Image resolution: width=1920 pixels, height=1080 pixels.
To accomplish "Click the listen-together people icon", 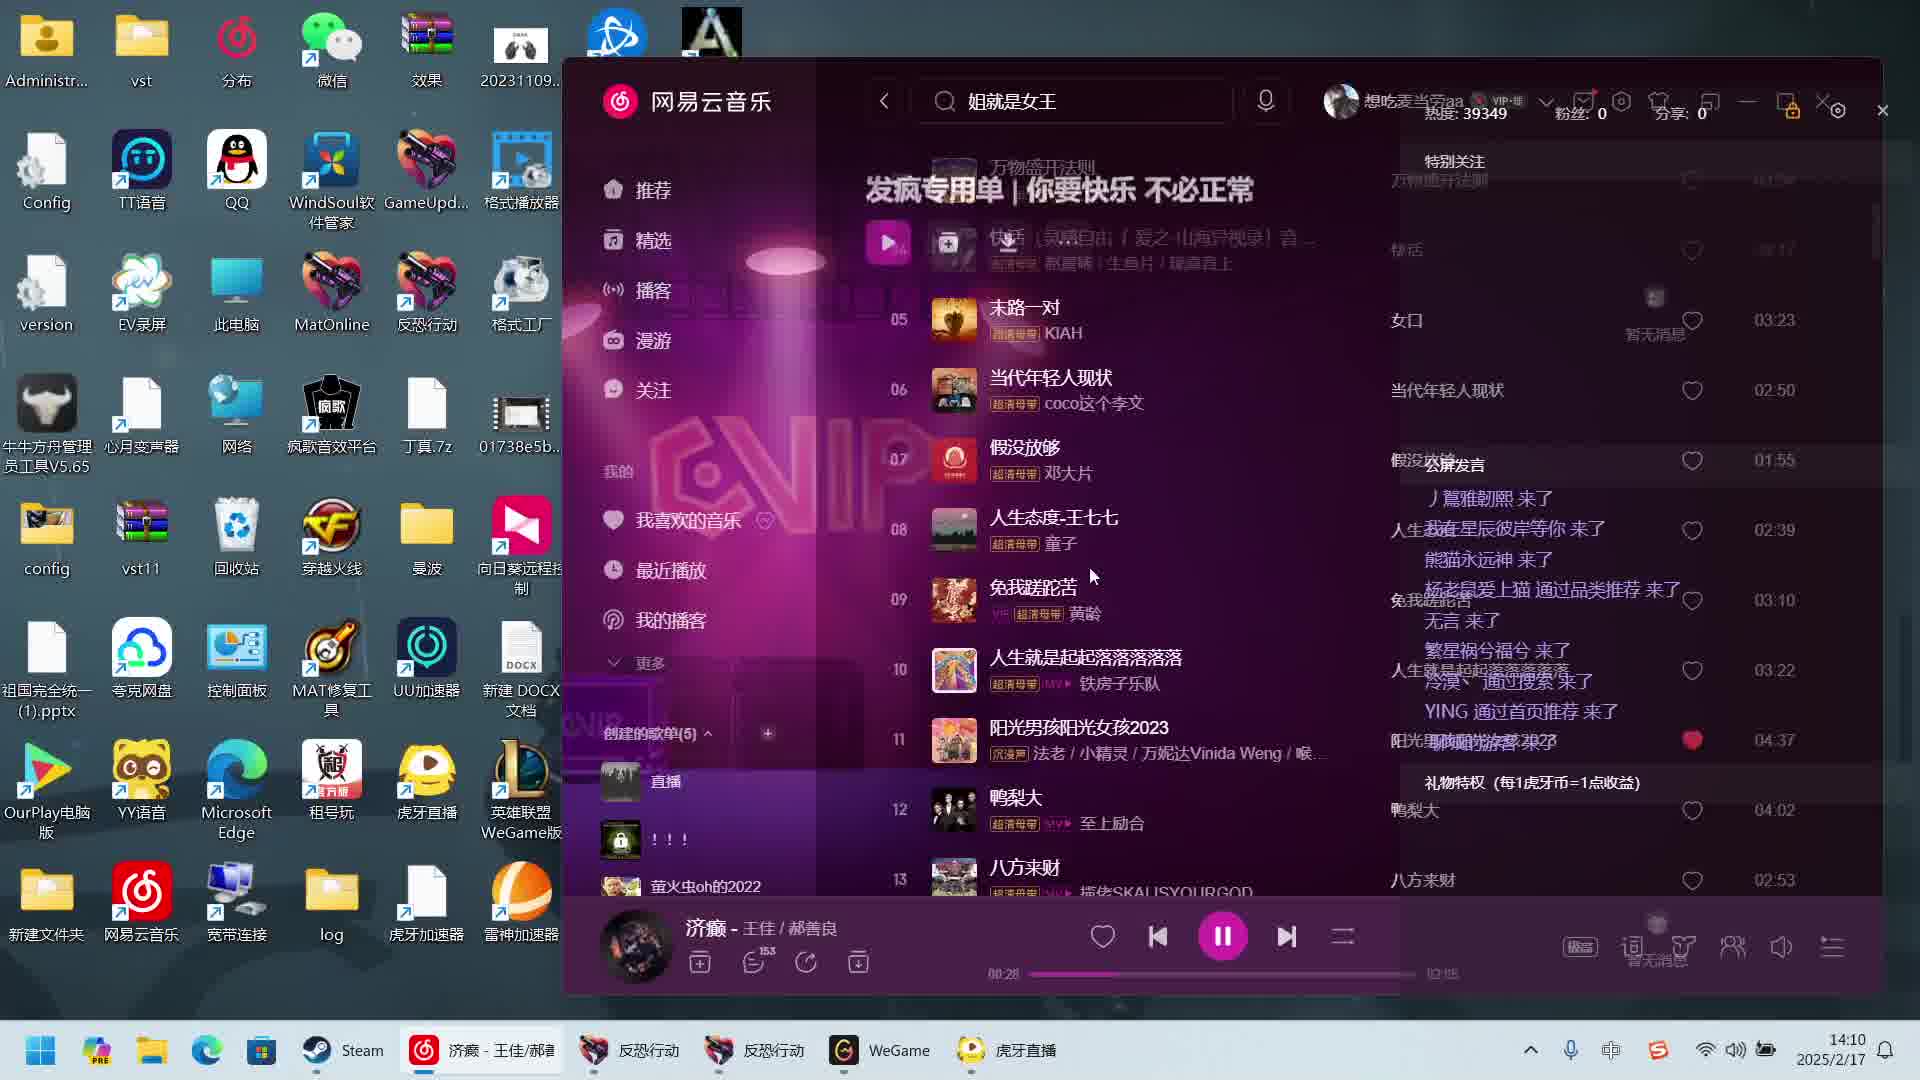I will click(x=1733, y=946).
